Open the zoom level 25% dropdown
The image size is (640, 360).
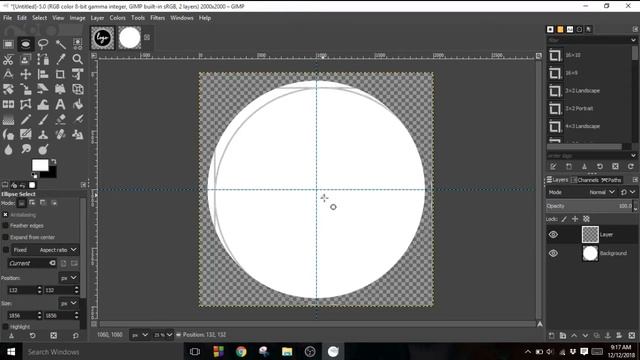tap(163, 335)
